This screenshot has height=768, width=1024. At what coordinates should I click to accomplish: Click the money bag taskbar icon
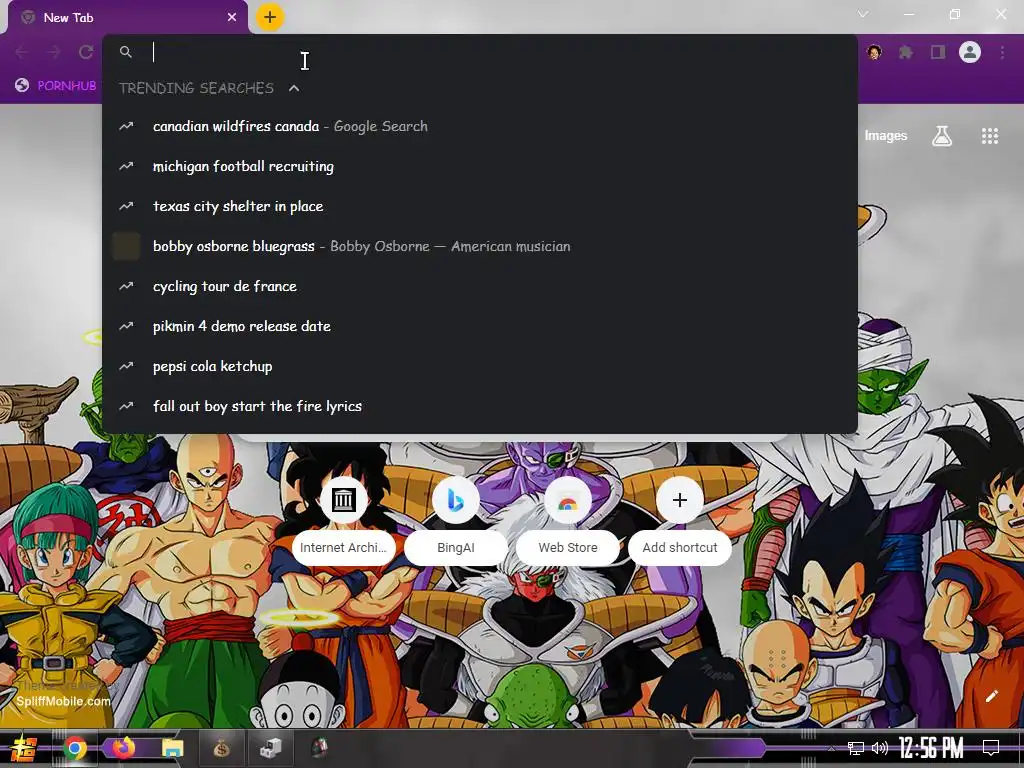point(221,748)
